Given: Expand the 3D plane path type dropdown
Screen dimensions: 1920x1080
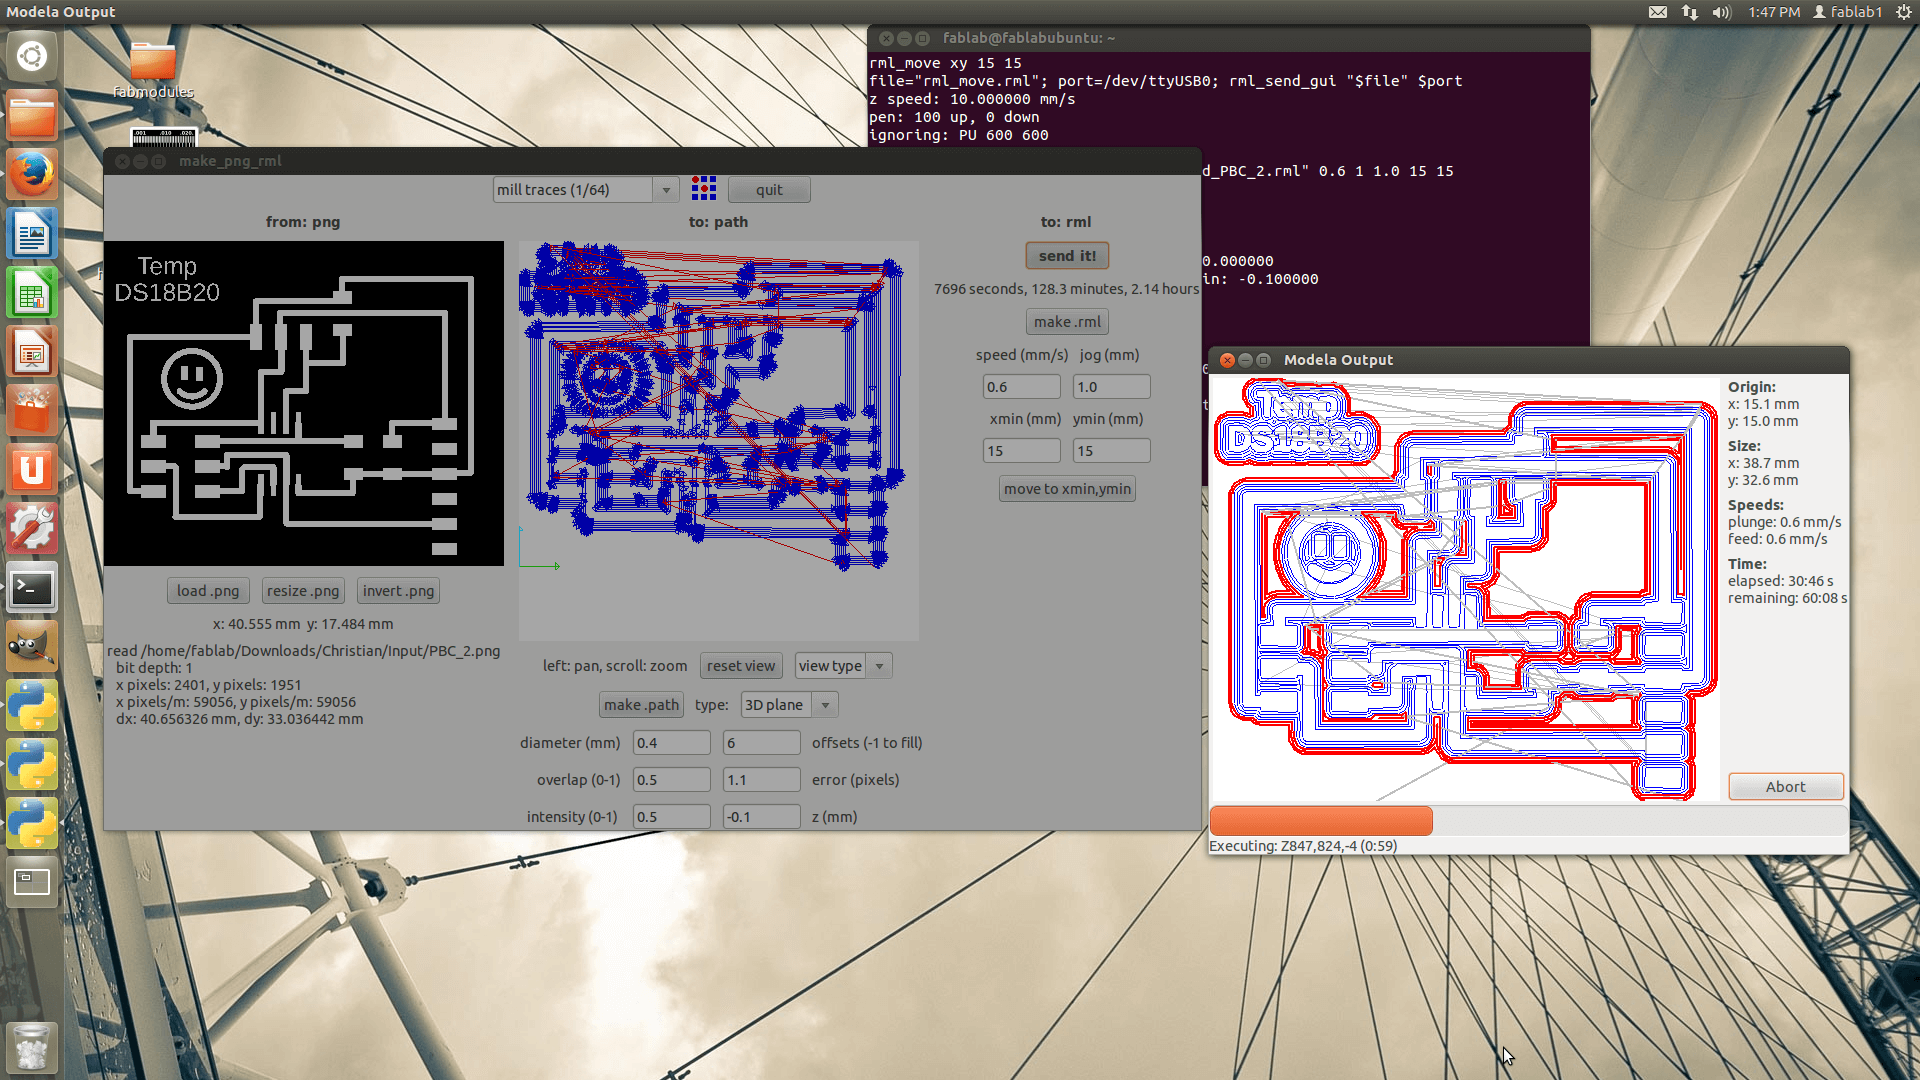Looking at the screenshot, I should 825,703.
